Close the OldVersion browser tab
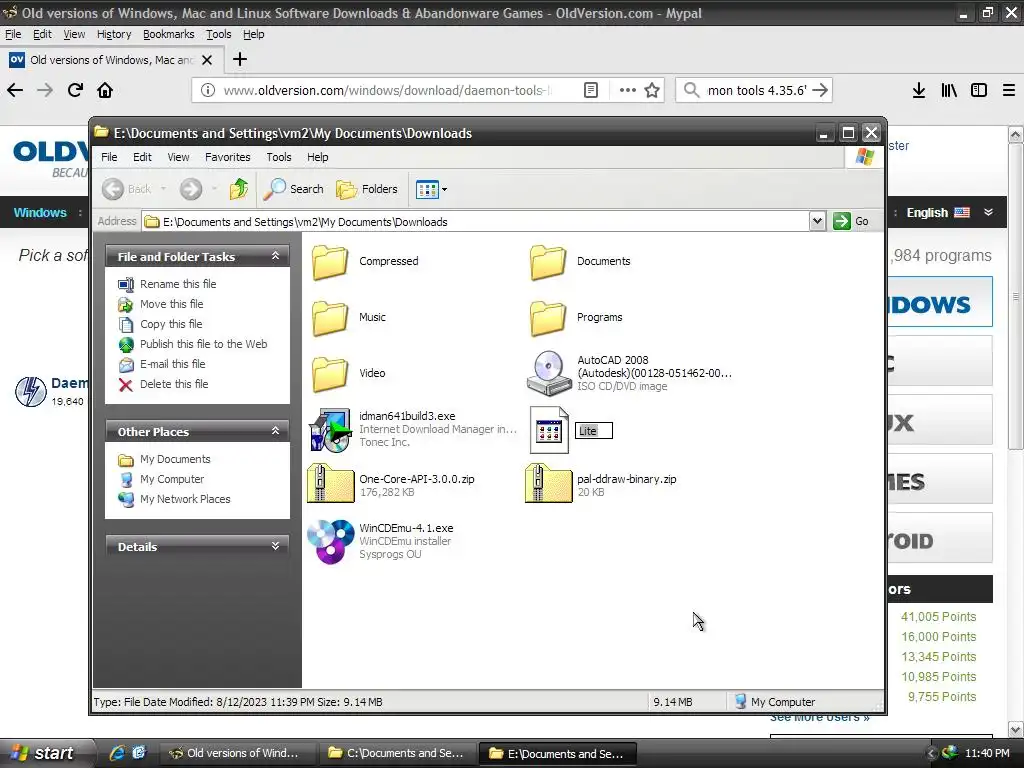Screen dimensions: 1024x768 (207, 60)
